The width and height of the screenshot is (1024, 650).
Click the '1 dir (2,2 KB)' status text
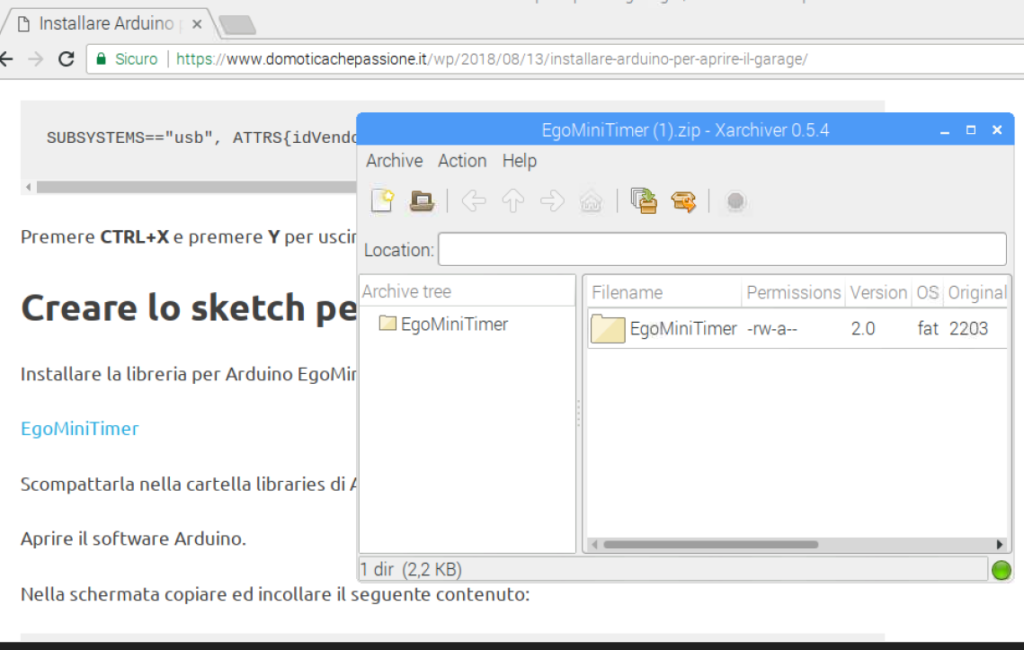(x=411, y=570)
